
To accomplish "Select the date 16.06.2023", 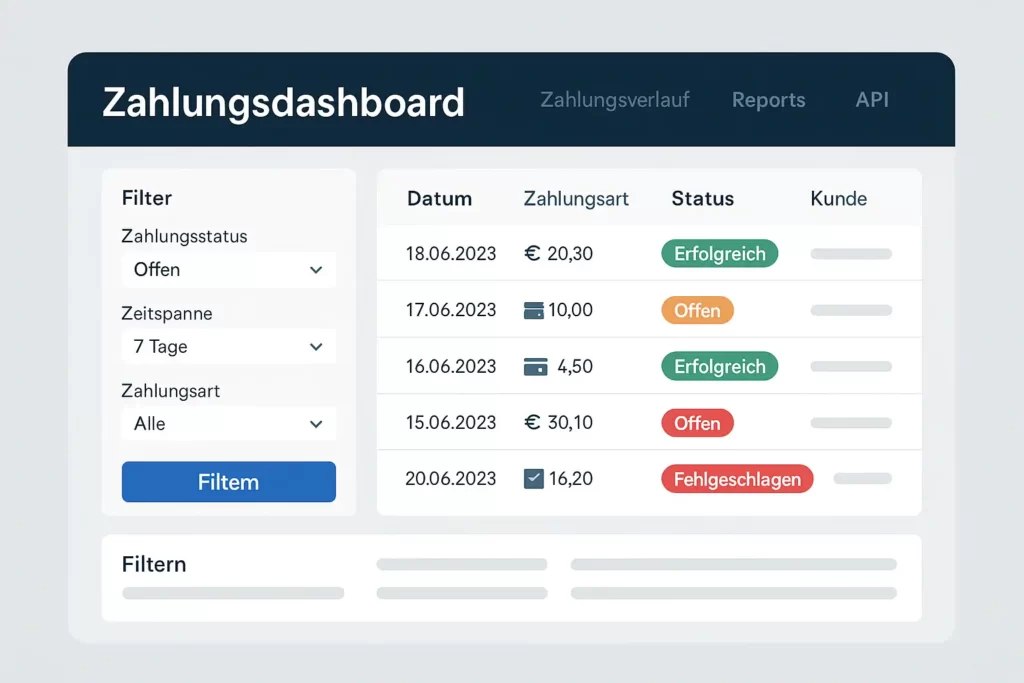I will (451, 366).
